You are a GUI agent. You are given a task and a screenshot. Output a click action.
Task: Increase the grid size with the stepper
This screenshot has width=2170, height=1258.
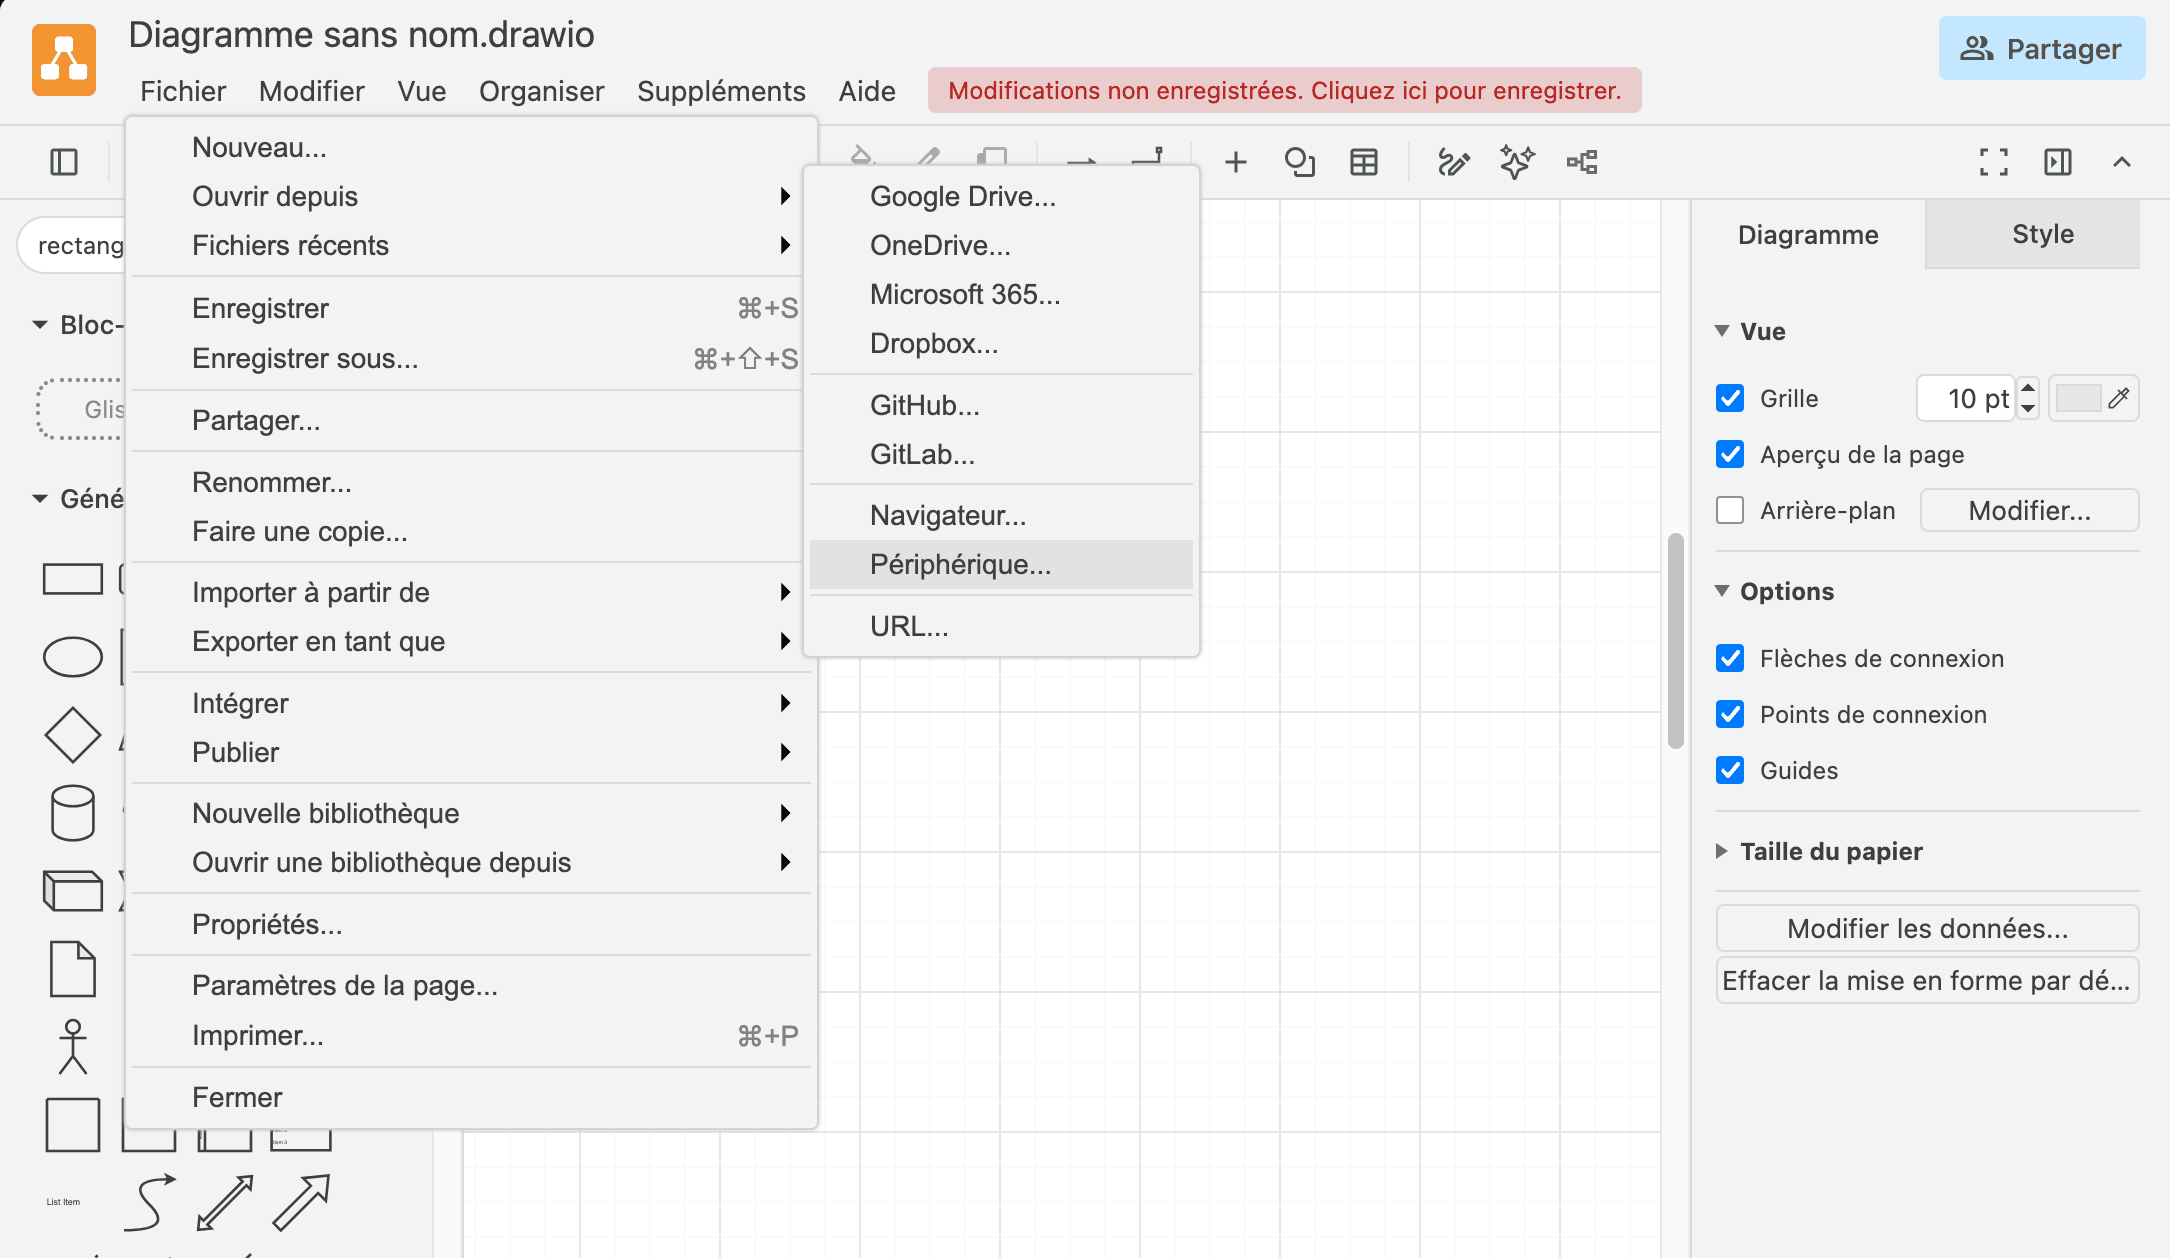(x=2028, y=387)
